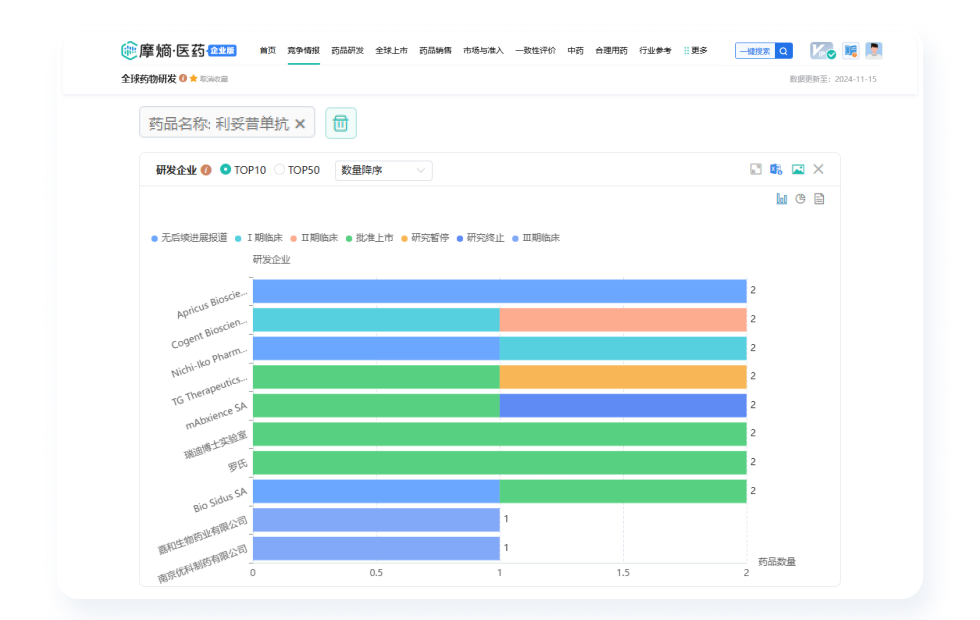Click the 瑞迪博士实验室 green bar
Viewport: 980px width, 620px height.
click(499, 434)
